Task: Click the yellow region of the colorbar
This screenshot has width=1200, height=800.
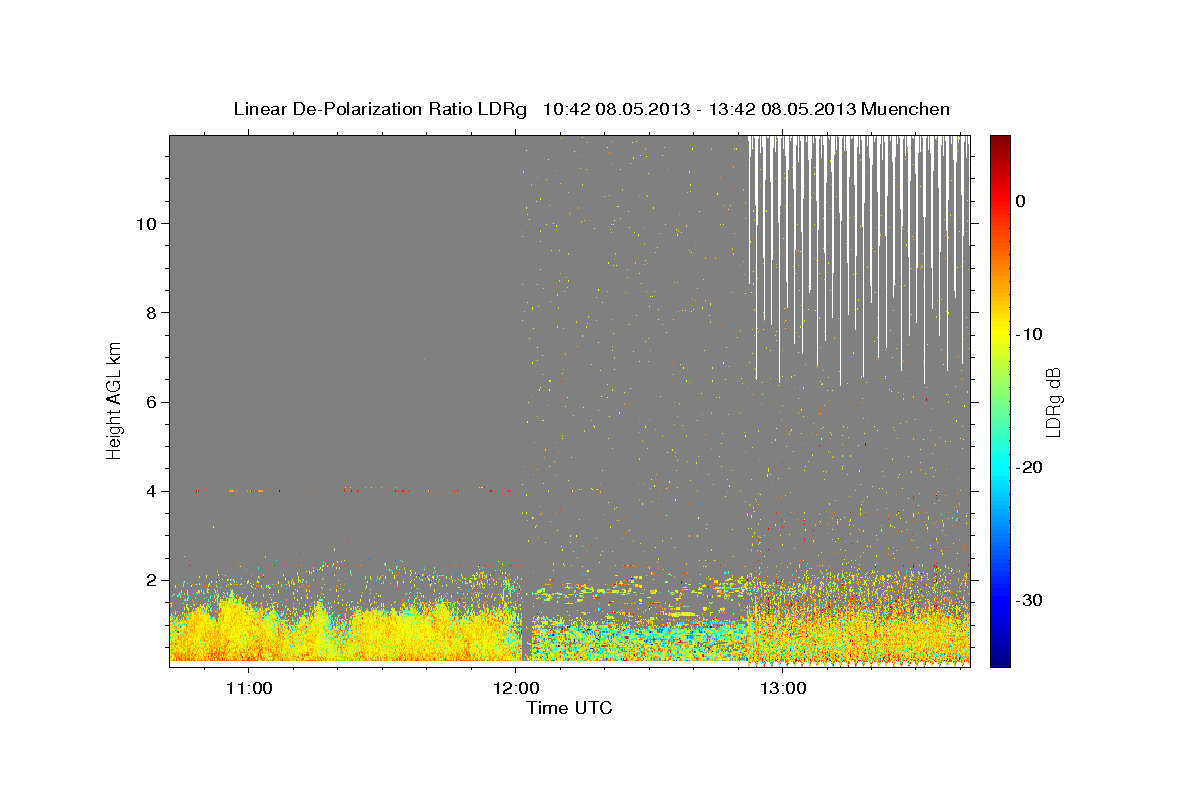Action: 1000,330
